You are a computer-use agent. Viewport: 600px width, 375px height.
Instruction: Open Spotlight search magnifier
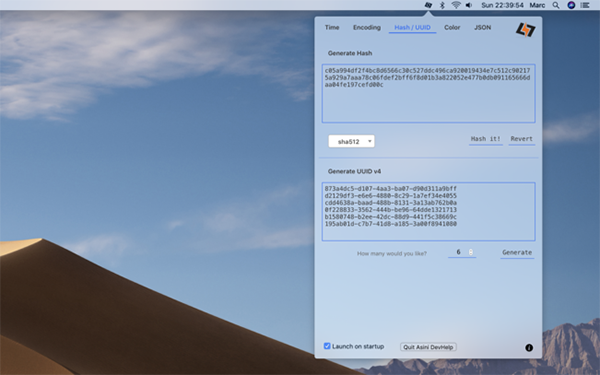(x=556, y=5)
